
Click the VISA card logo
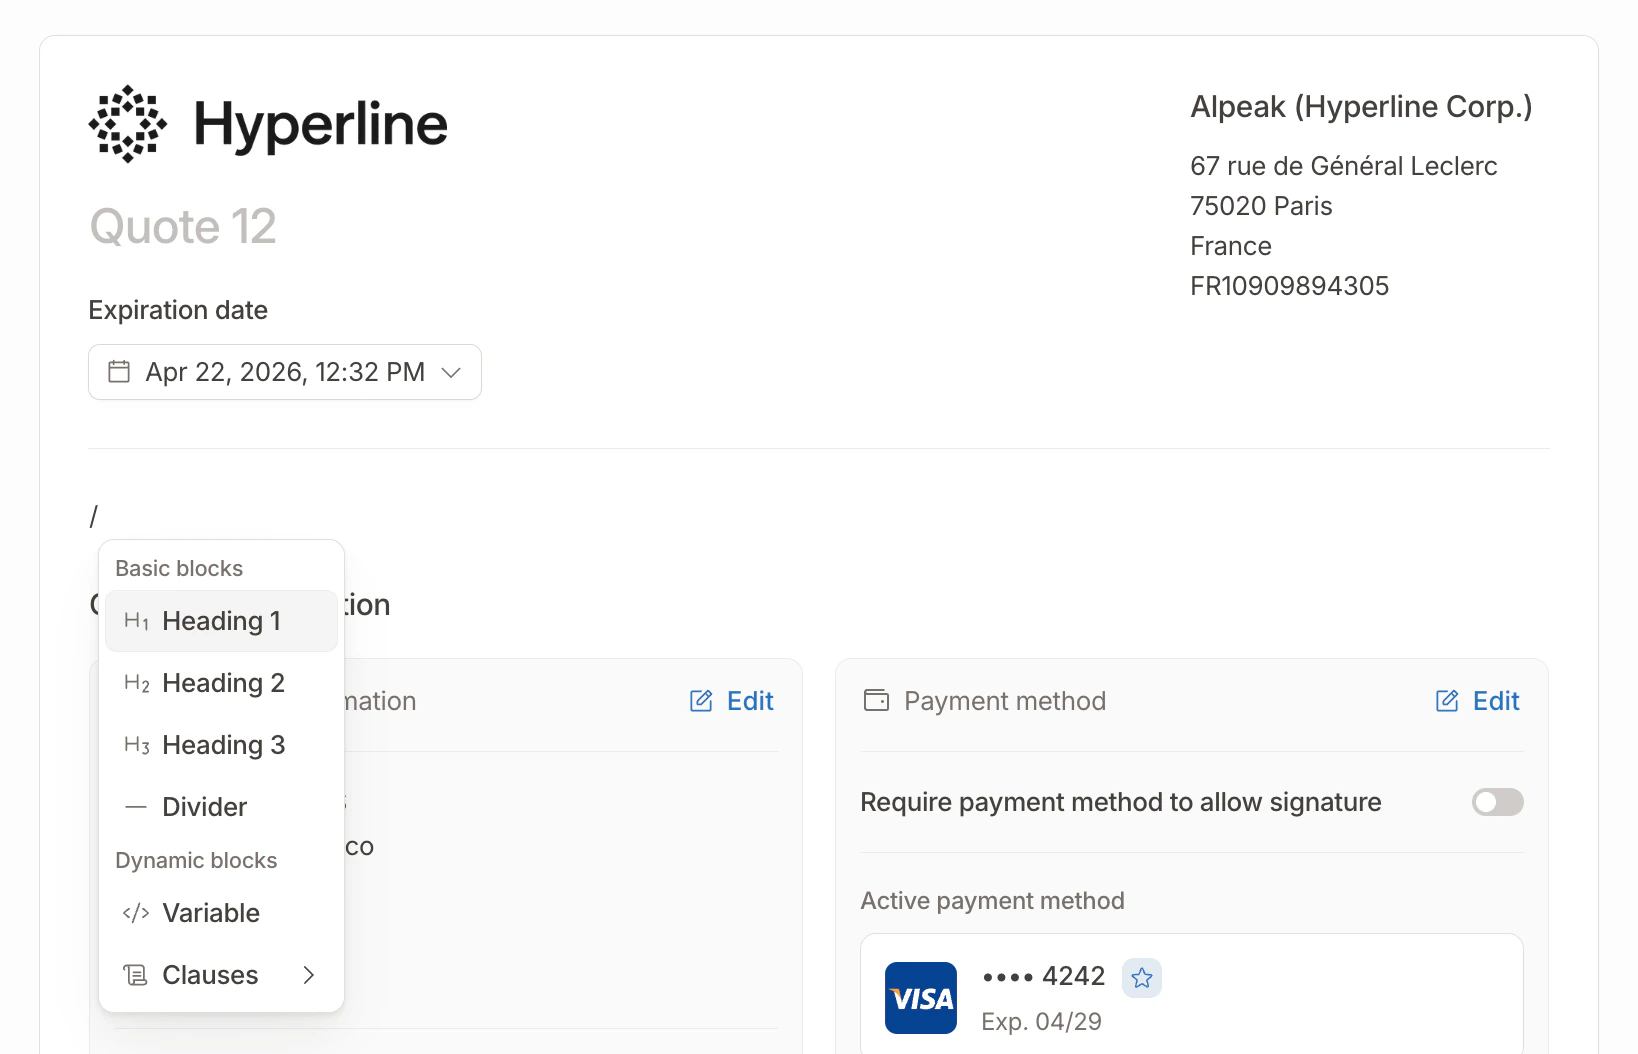[x=921, y=998]
